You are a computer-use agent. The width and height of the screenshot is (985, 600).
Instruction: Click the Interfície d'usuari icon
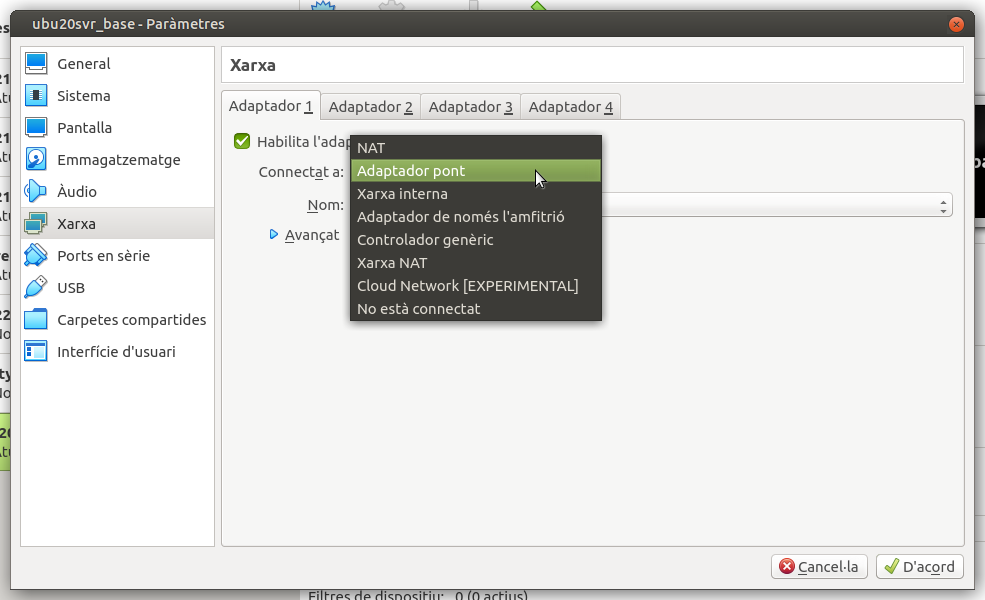coord(36,352)
